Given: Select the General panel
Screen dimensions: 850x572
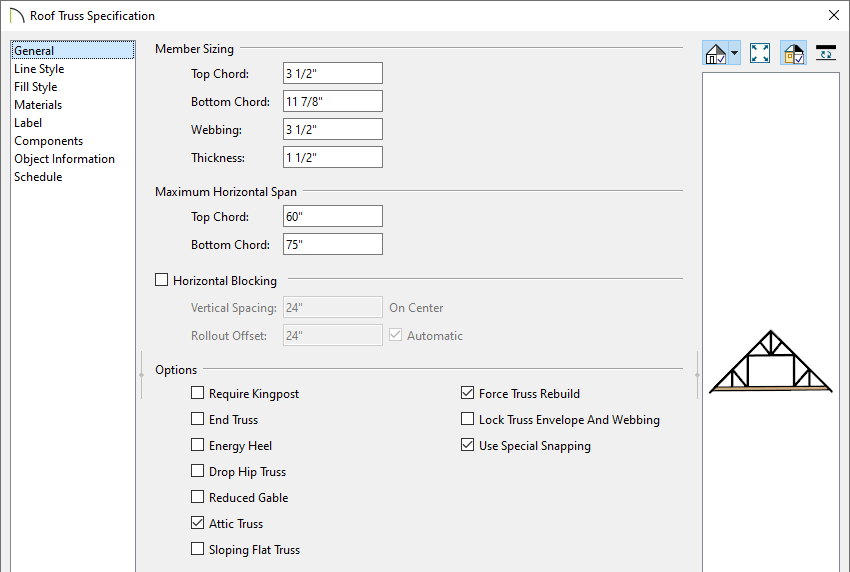Looking at the screenshot, I should pyautogui.click(x=73, y=50).
